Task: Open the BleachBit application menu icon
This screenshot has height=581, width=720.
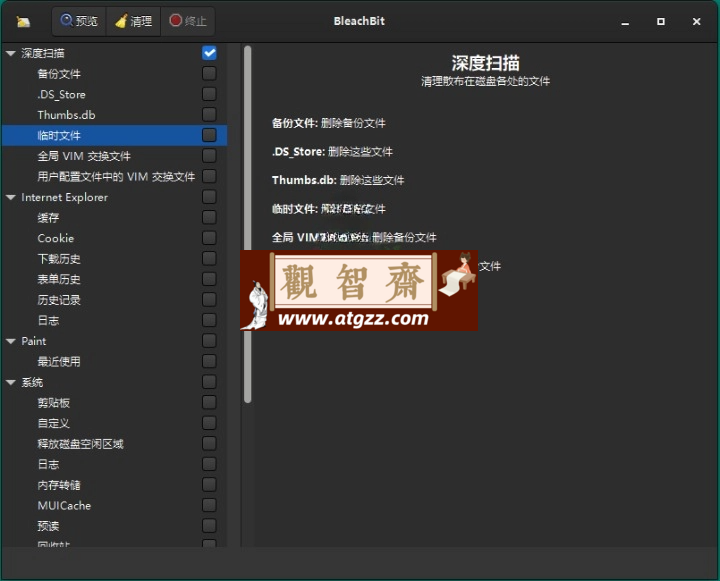Action: coord(23,21)
